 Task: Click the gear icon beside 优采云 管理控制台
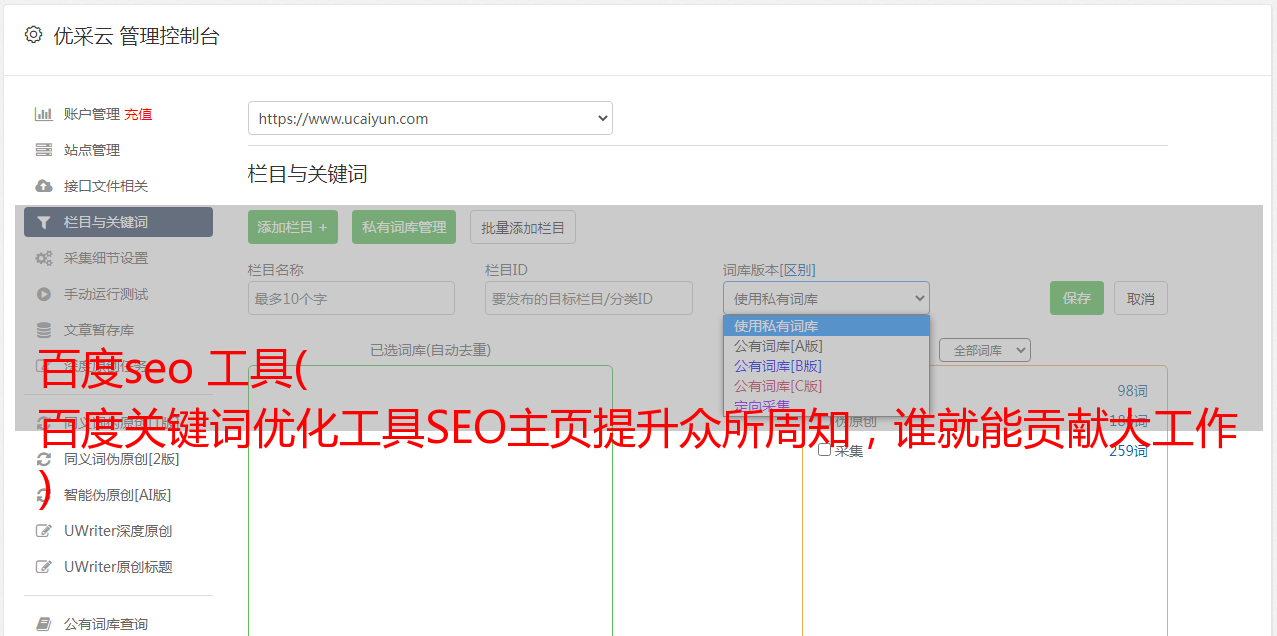[34, 35]
